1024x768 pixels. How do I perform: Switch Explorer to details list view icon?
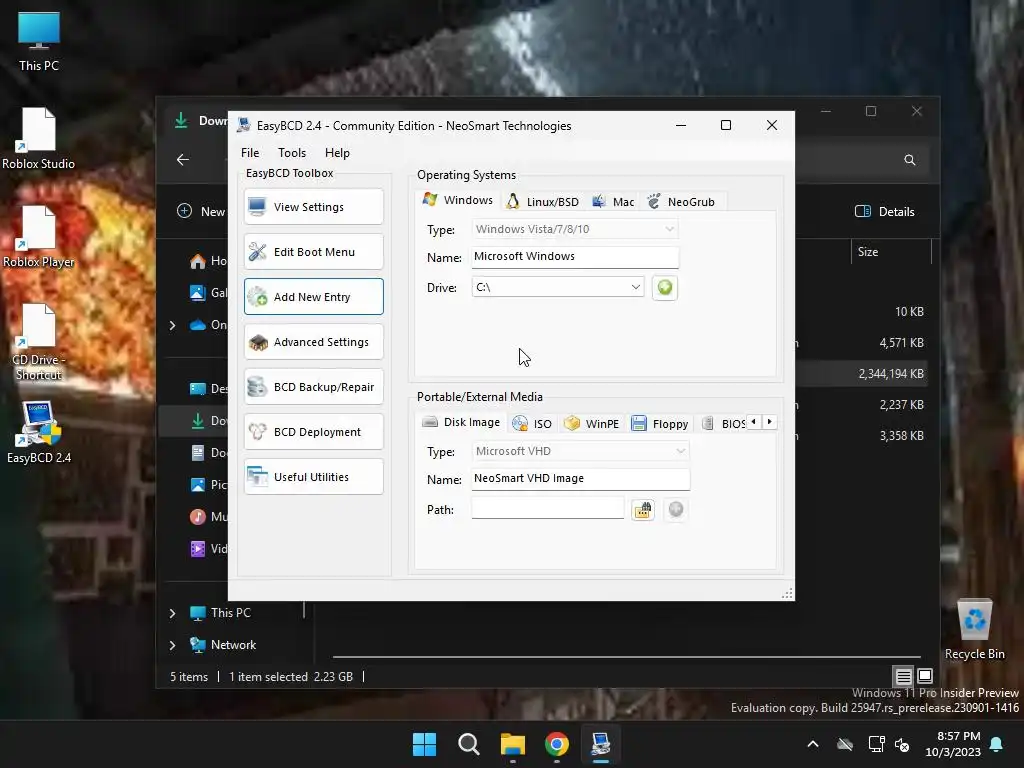903,677
